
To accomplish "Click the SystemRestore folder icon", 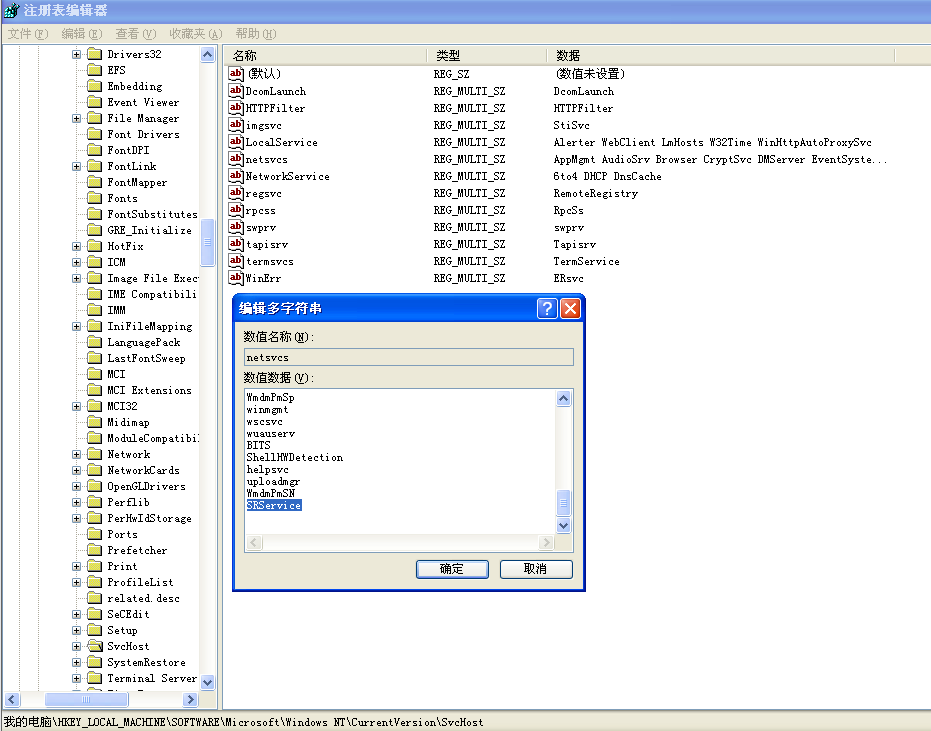I will point(94,662).
